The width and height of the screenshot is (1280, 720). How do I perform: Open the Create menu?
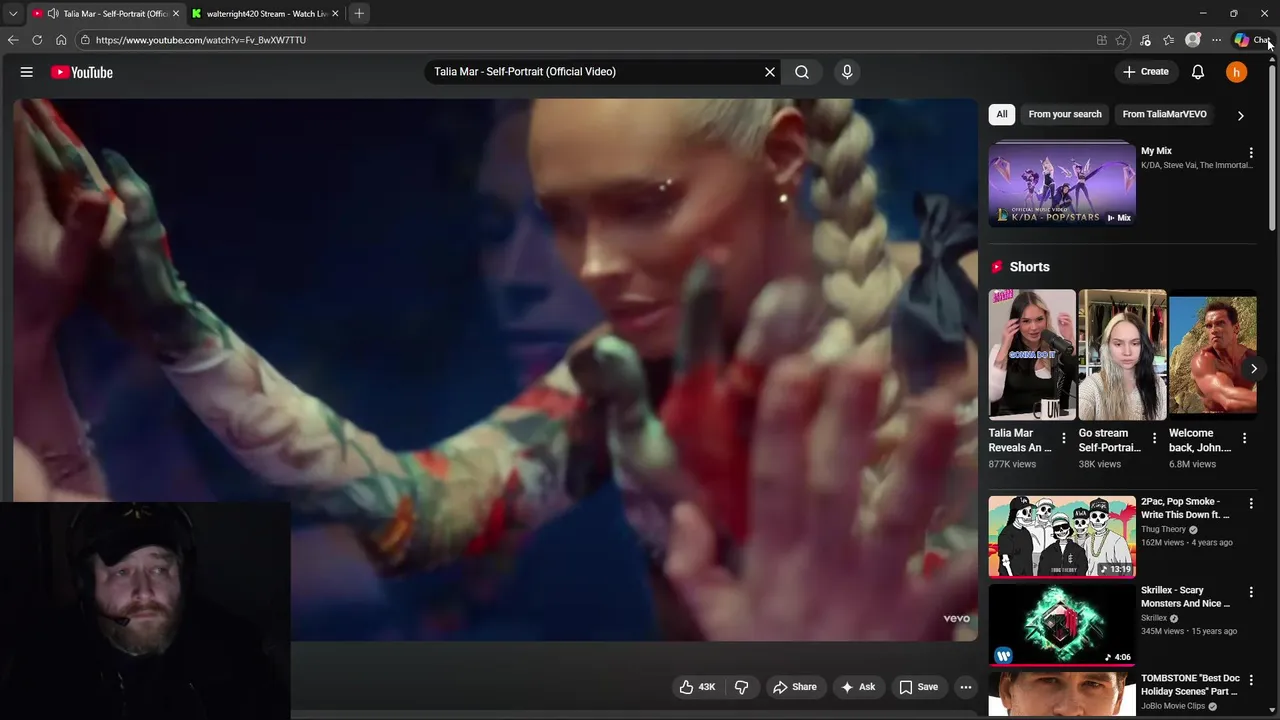[x=1145, y=72]
